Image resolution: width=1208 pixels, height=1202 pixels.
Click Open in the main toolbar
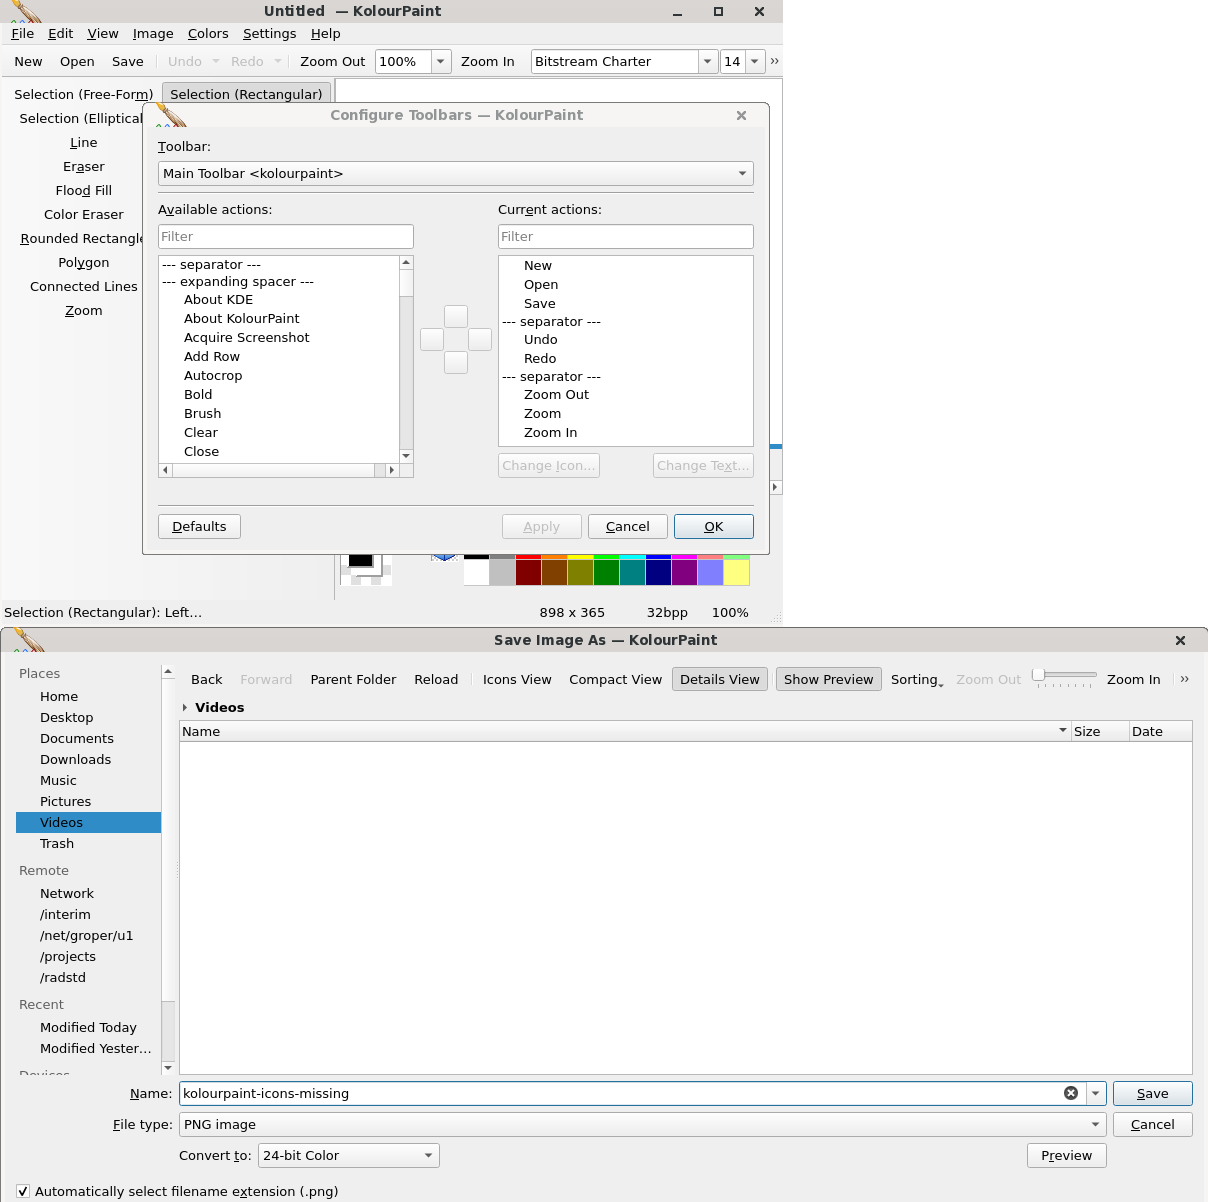tap(77, 61)
